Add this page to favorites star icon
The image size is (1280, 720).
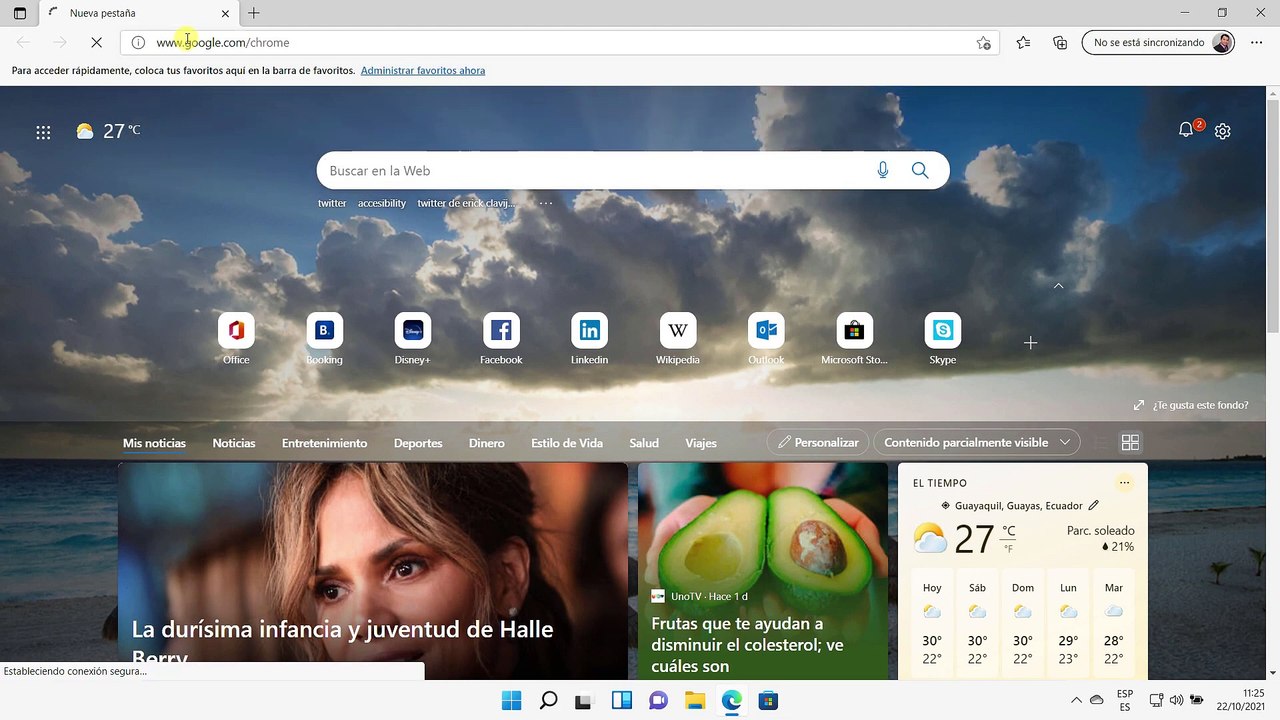point(984,43)
